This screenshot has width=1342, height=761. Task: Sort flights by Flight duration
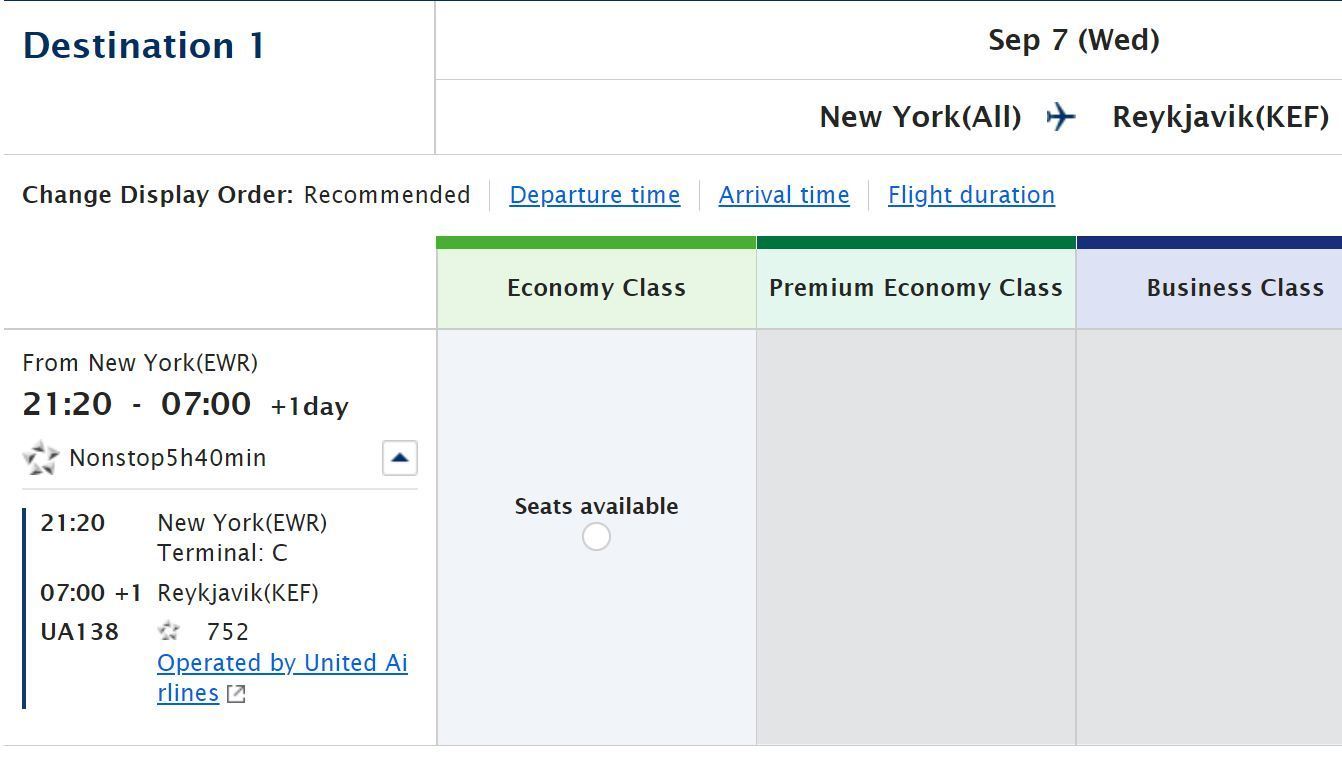coord(971,195)
